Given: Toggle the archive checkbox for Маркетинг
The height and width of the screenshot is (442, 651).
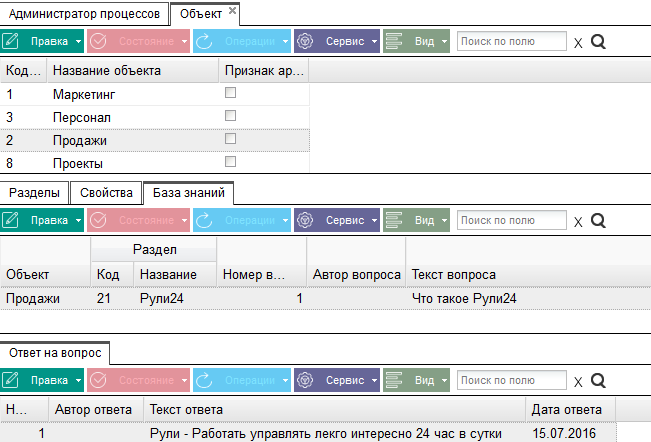Looking at the screenshot, I should [x=231, y=93].
